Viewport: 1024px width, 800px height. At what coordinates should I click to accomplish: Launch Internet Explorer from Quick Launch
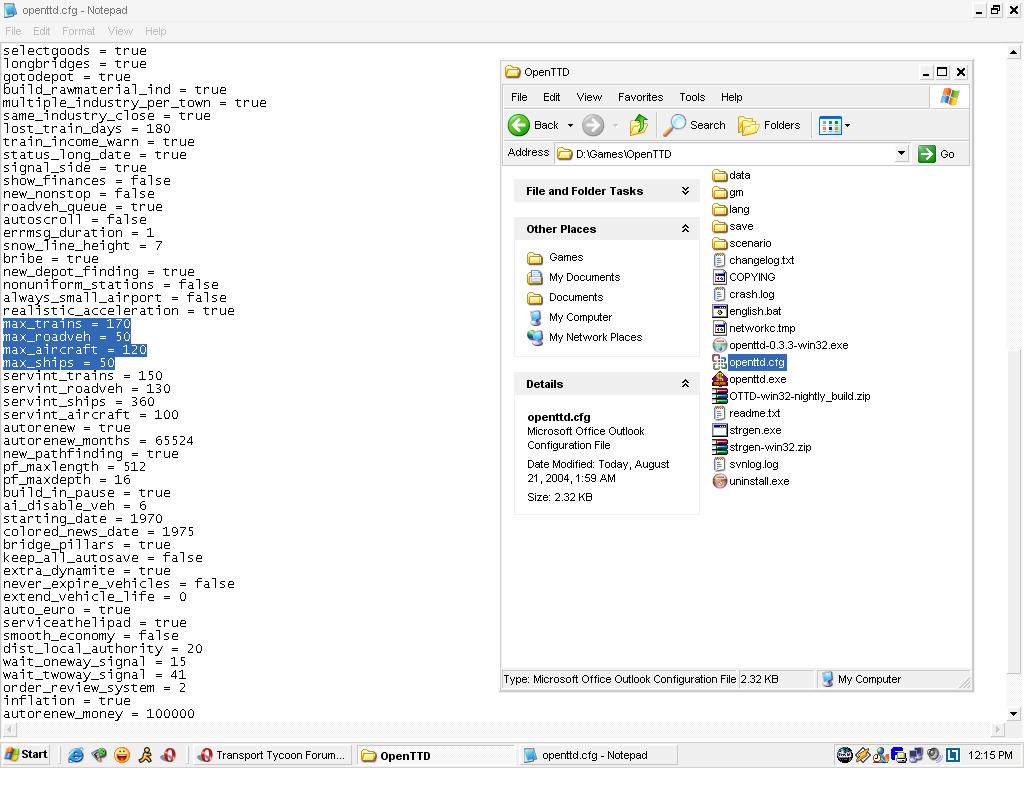pyautogui.click(x=76, y=755)
